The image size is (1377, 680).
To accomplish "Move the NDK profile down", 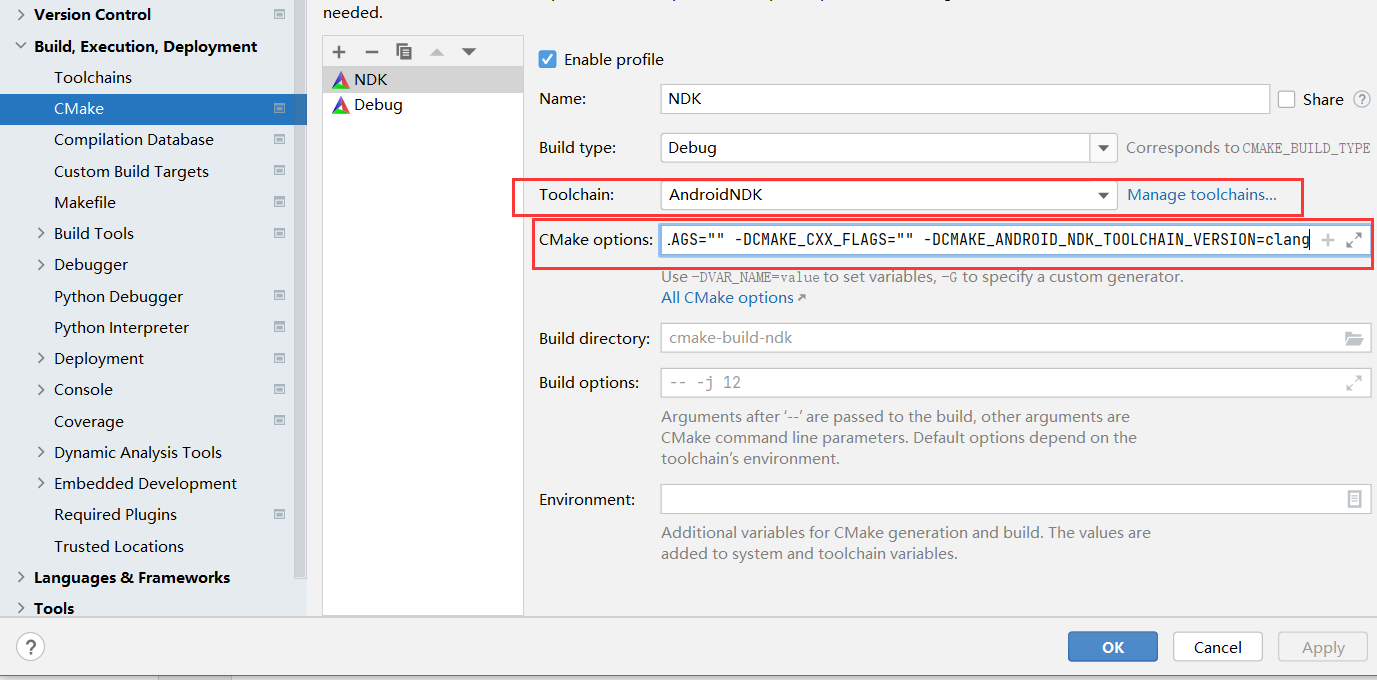I will point(469,51).
